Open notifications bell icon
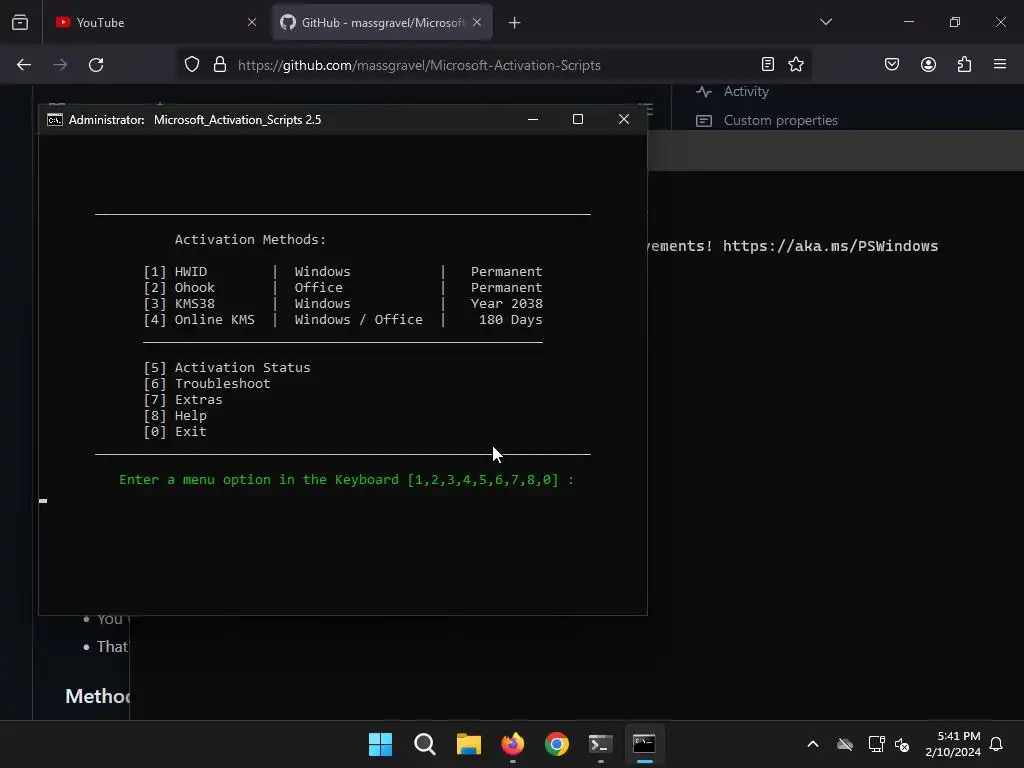Image resolution: width=1024 pixels, height=768 pixels. (x=996, y=744)
